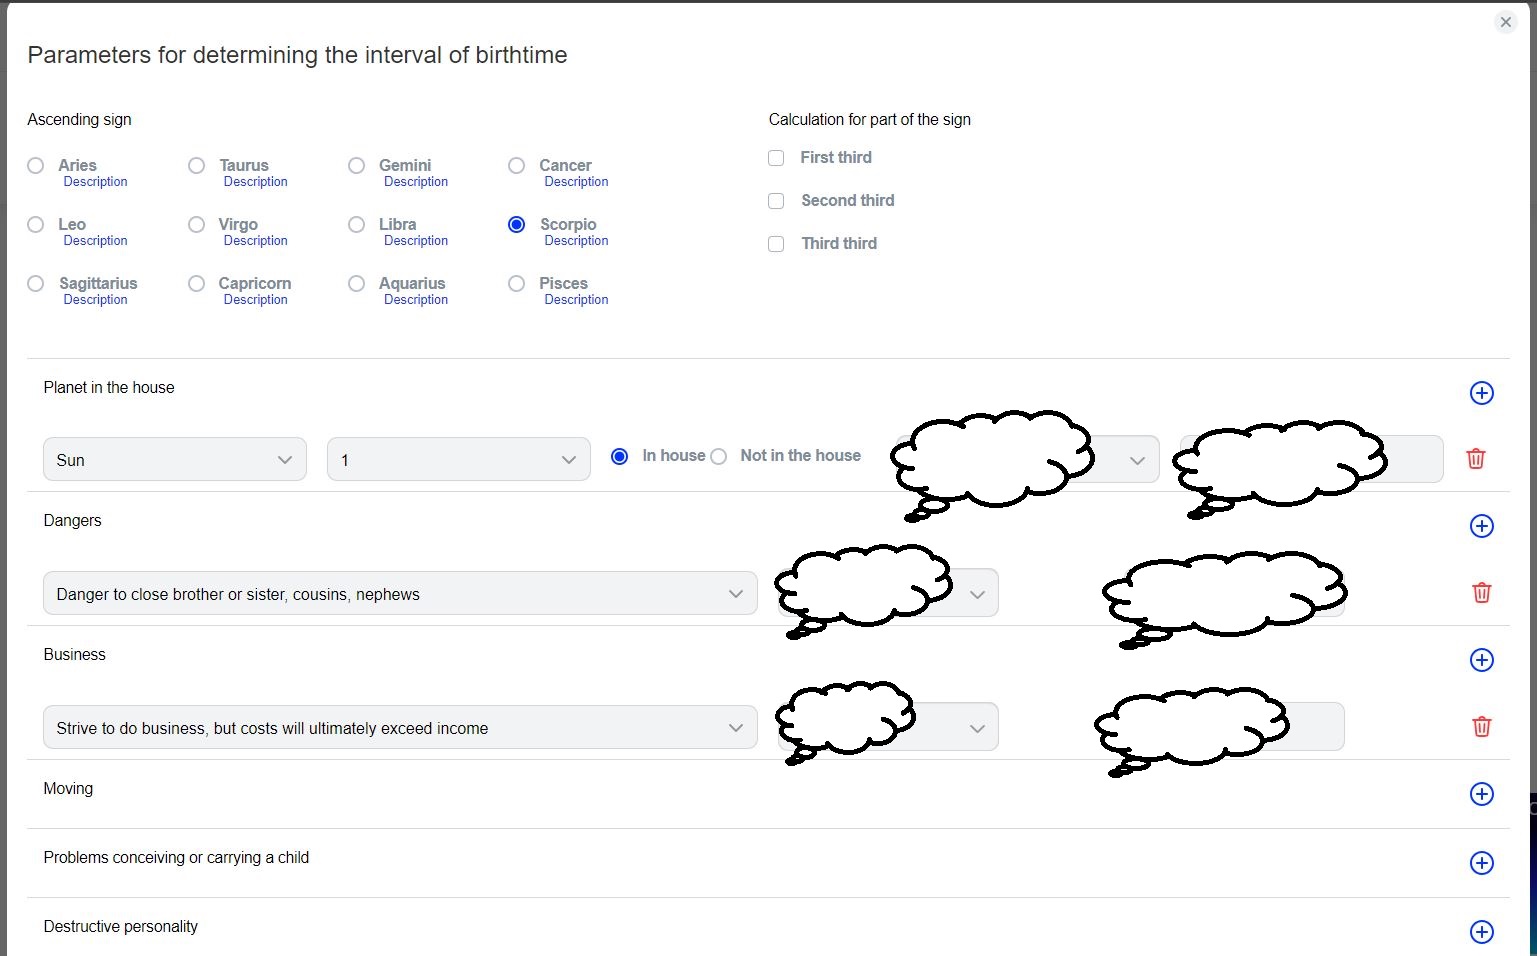The width and height of the screenshot is (1537, 956).
Task: Remove the Business row via trash icon
Action: coord(1481,727)
